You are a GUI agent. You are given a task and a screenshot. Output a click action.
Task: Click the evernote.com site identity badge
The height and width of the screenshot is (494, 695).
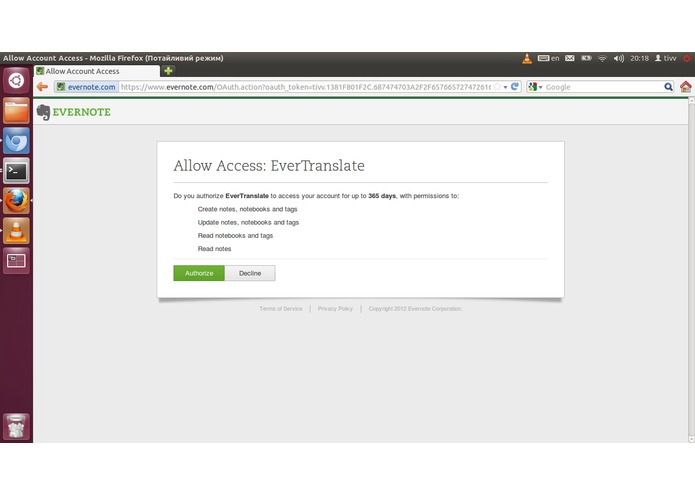tap(87, 87)
